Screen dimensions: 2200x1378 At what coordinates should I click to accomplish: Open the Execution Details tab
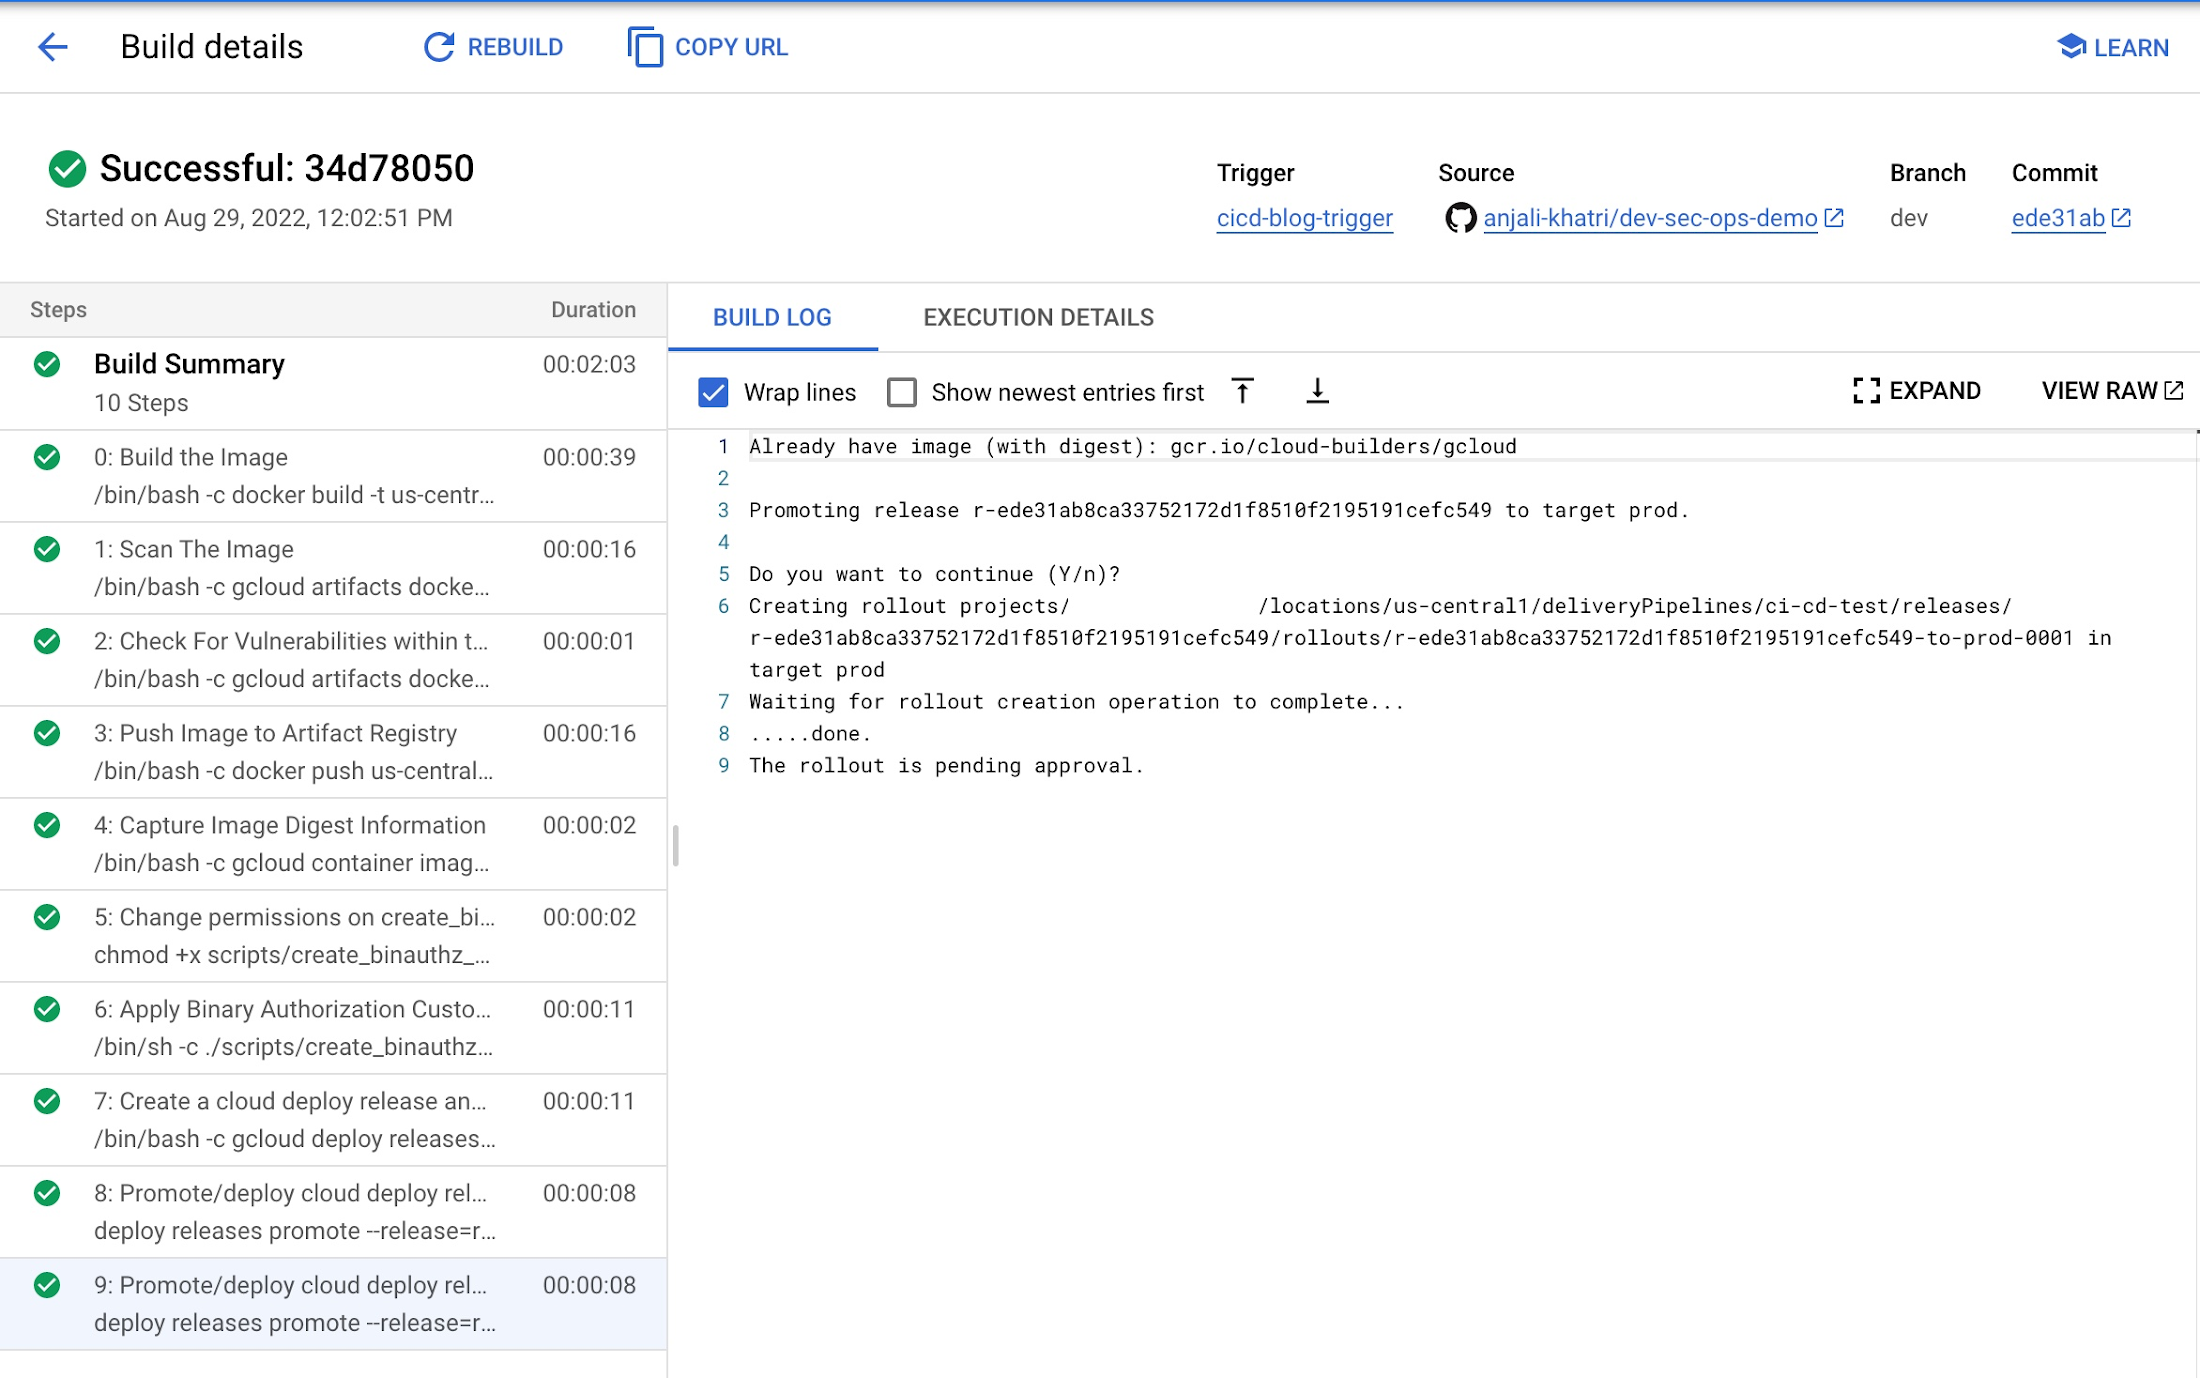pyautogui.click(x=1038, y=317)
